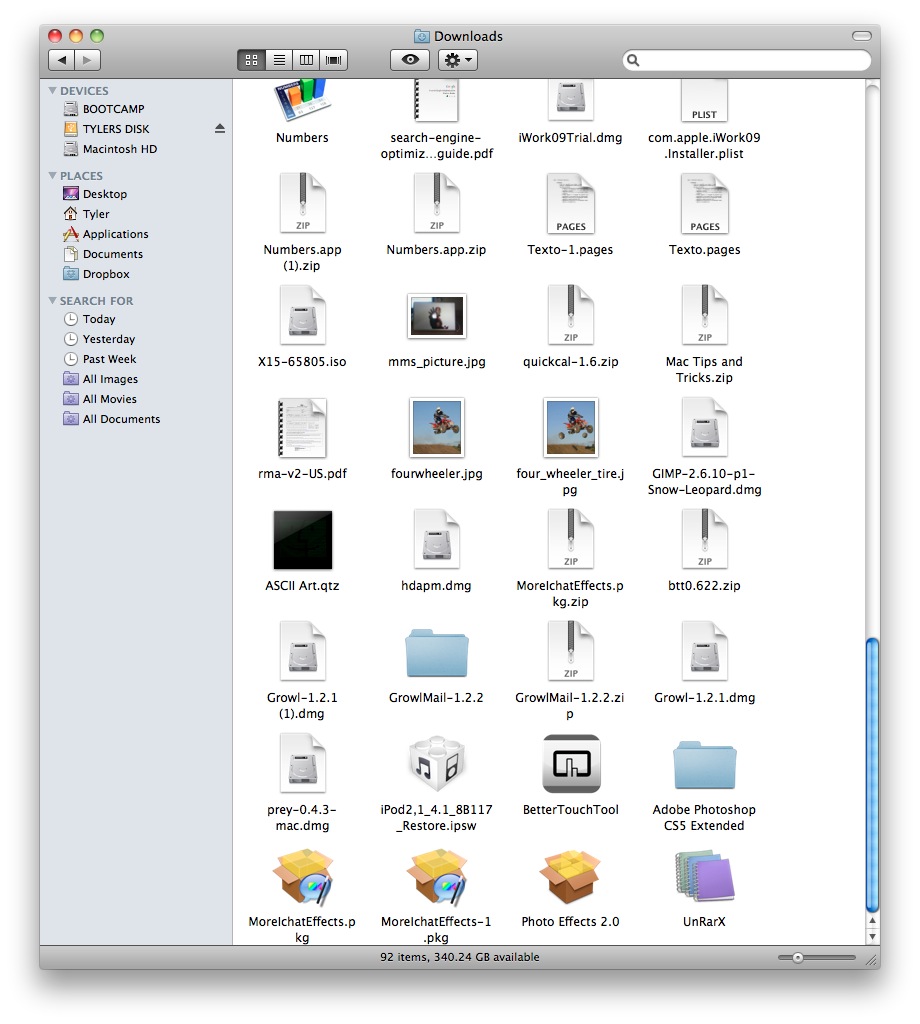Select the prey-0.4.3-mac.dmg icon
This screenshot has width=920, height=1024.
tap(302, 763)
